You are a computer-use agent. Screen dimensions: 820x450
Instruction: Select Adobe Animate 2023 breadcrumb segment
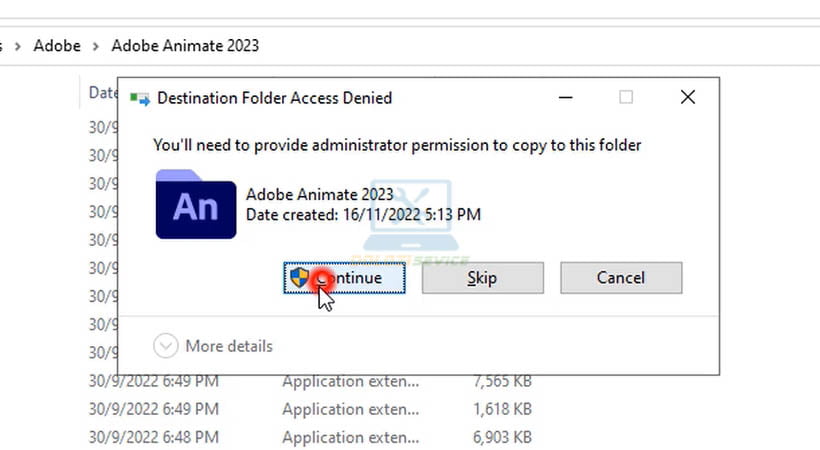pos(185,45)
